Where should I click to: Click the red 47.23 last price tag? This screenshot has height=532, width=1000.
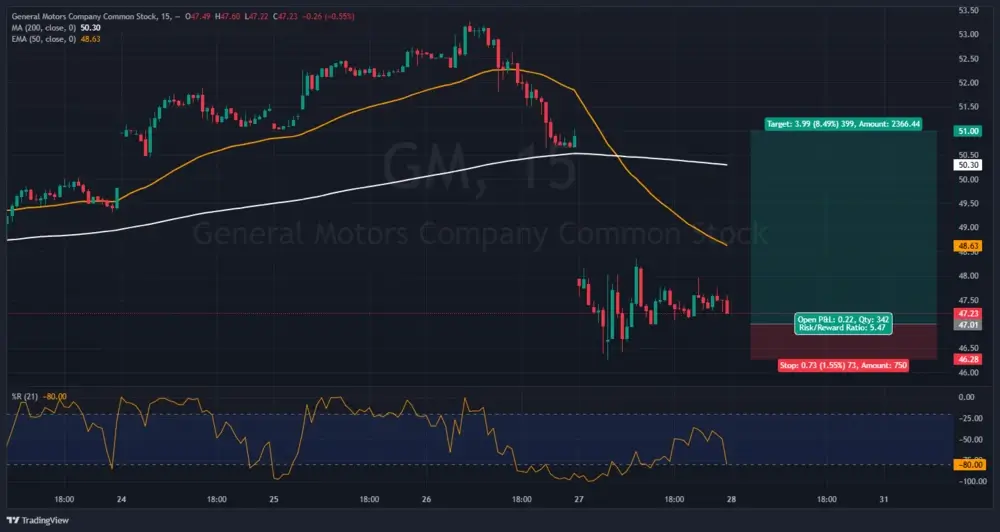pyautogui.click(x=968, y=314)
